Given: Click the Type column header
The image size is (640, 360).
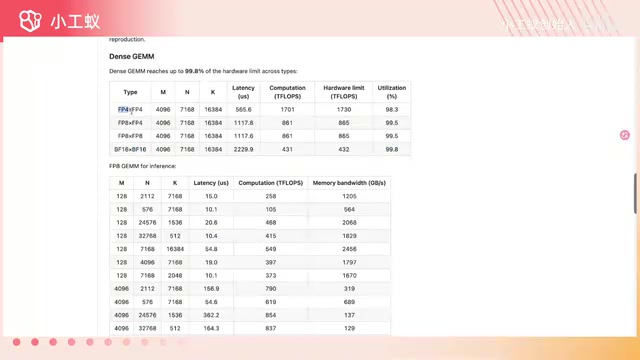Looking at the screenshot, I should coord(130,92).
